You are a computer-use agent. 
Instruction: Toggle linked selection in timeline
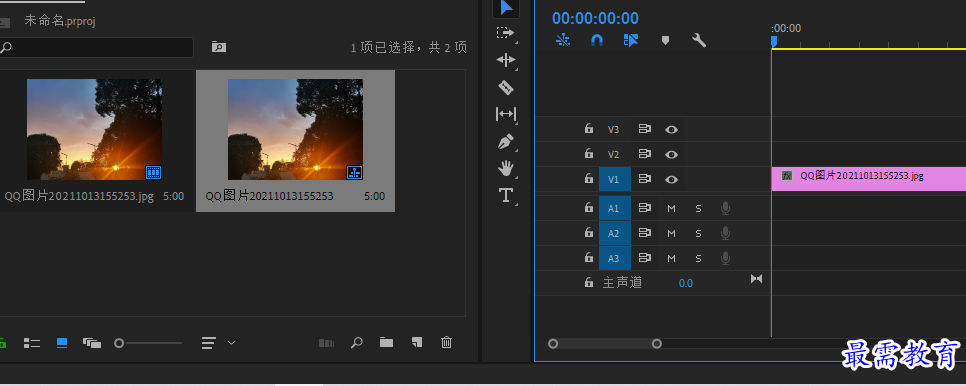[631, 40]
